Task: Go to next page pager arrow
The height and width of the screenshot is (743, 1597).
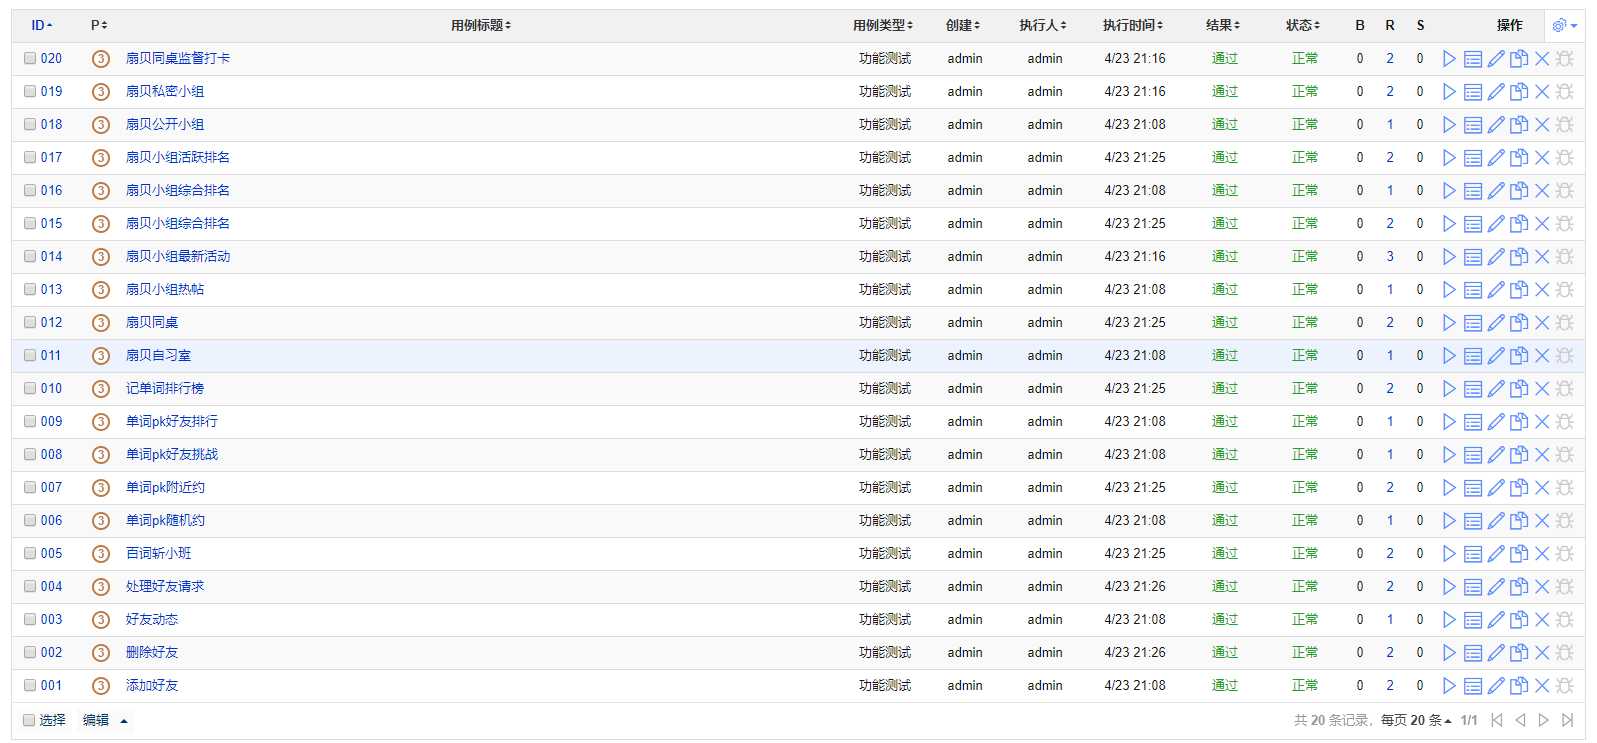Action: 1543,720
